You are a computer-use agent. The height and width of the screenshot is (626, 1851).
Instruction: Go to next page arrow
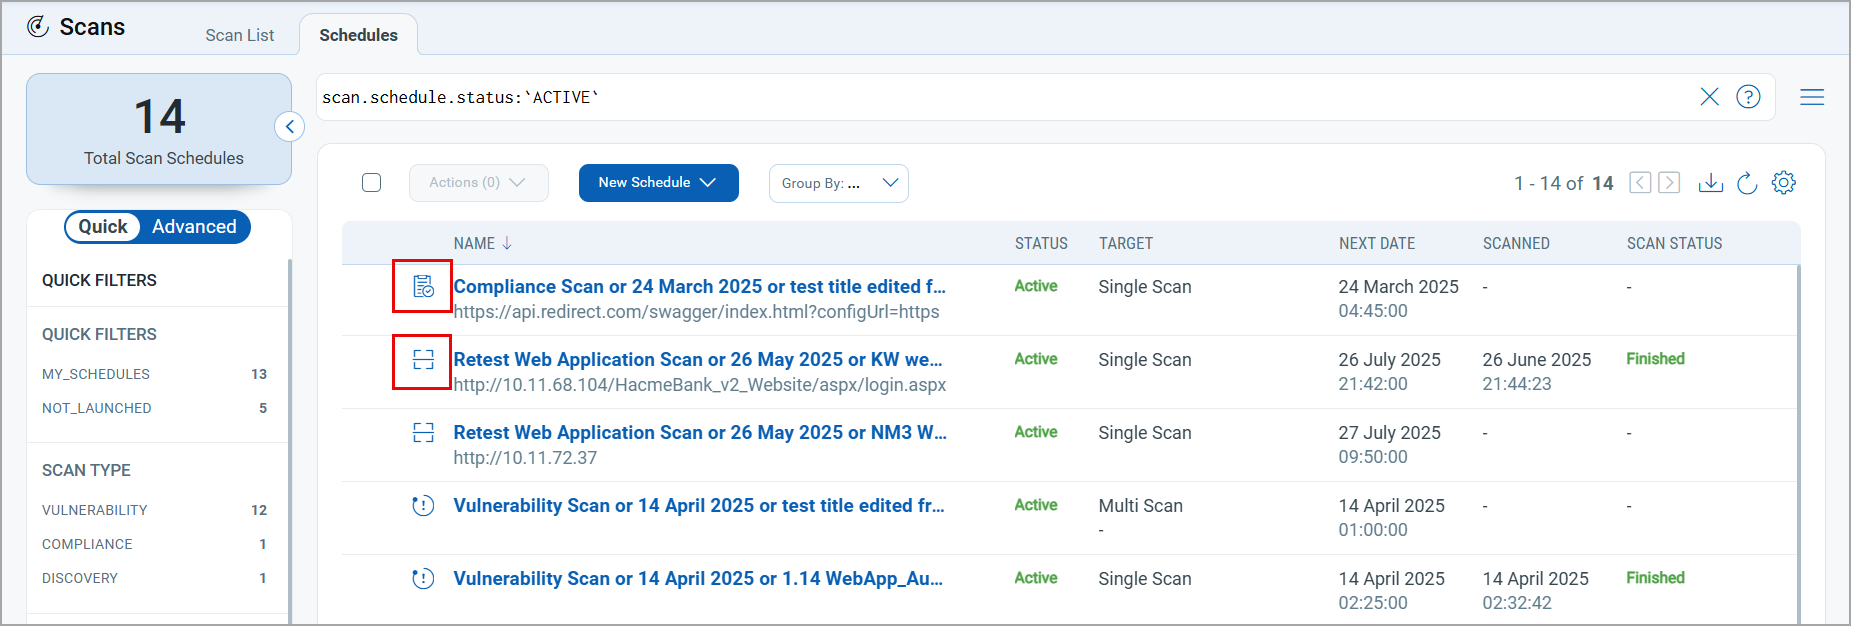[1669, 183]
